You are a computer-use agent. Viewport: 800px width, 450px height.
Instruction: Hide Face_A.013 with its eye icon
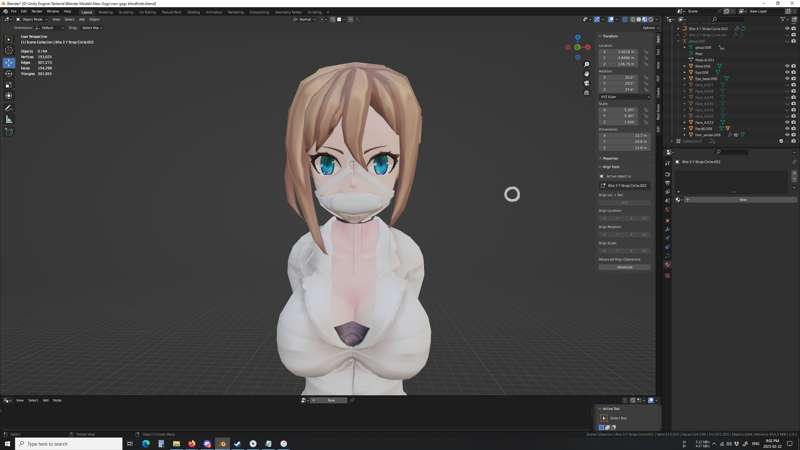pos(787,122)
